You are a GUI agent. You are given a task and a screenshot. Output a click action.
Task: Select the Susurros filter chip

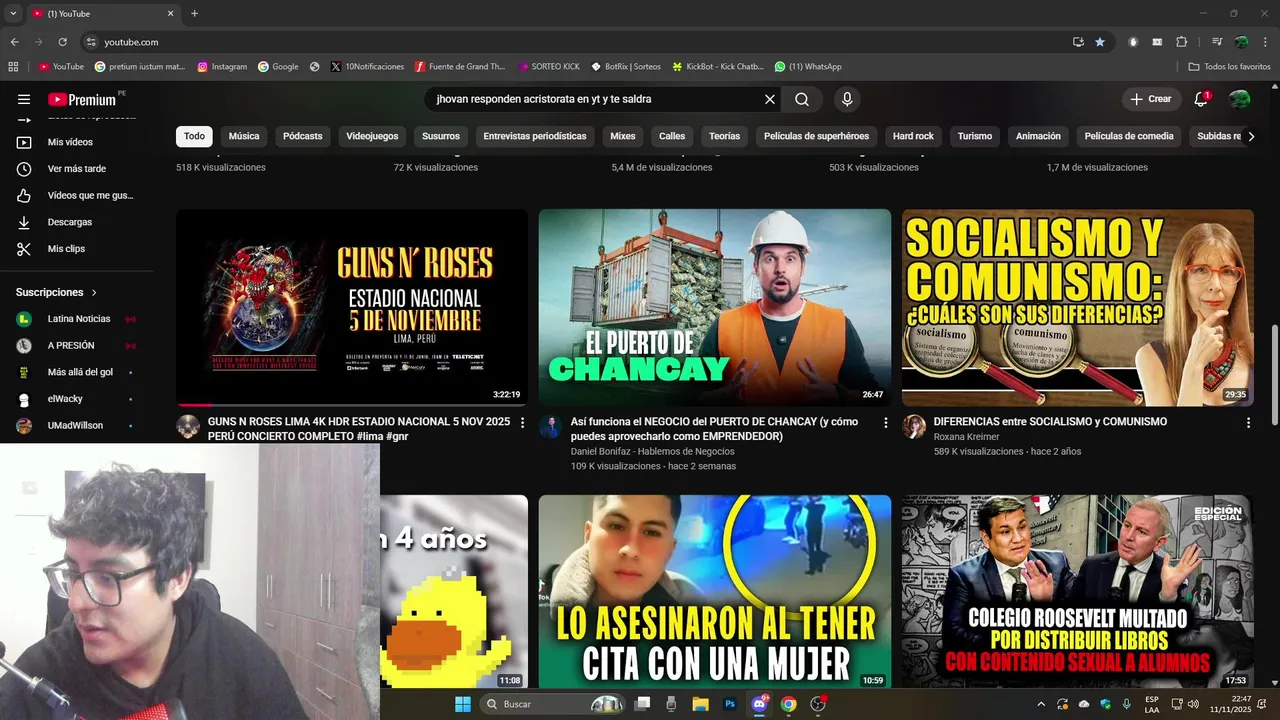[x=441, y=136]
